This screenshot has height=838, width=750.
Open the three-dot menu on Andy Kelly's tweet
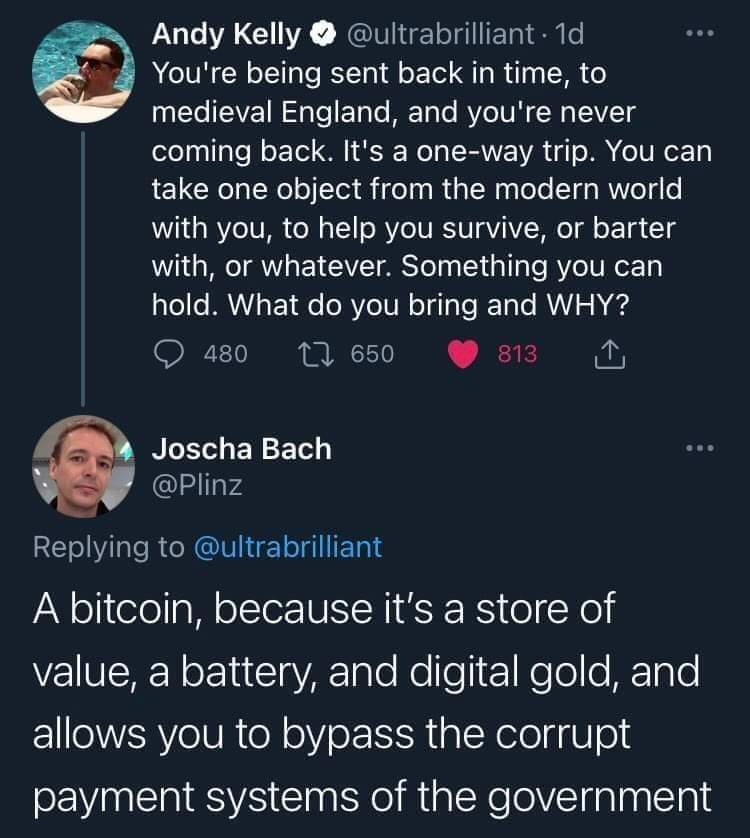[700, 33]
